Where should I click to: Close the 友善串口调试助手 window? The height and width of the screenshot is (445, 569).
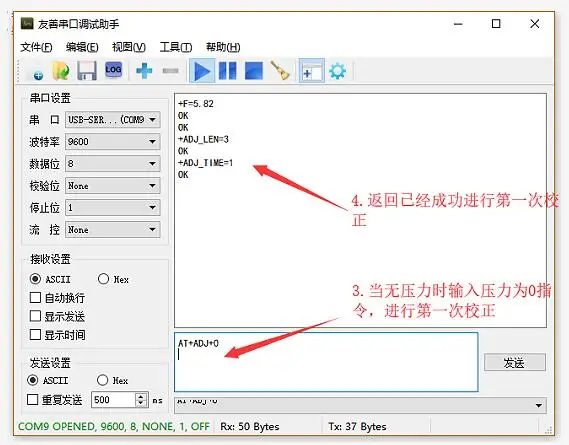tap(535, 24)
